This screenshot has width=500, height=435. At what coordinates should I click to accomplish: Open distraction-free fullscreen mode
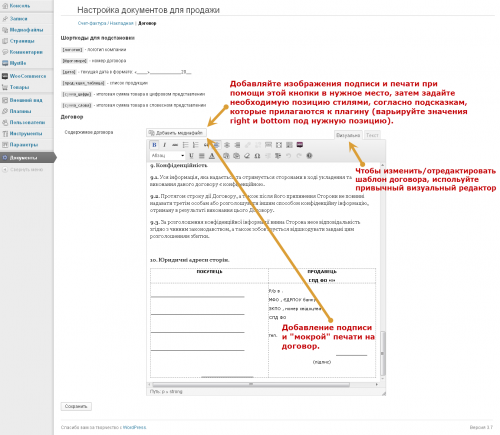coord(279,145)
